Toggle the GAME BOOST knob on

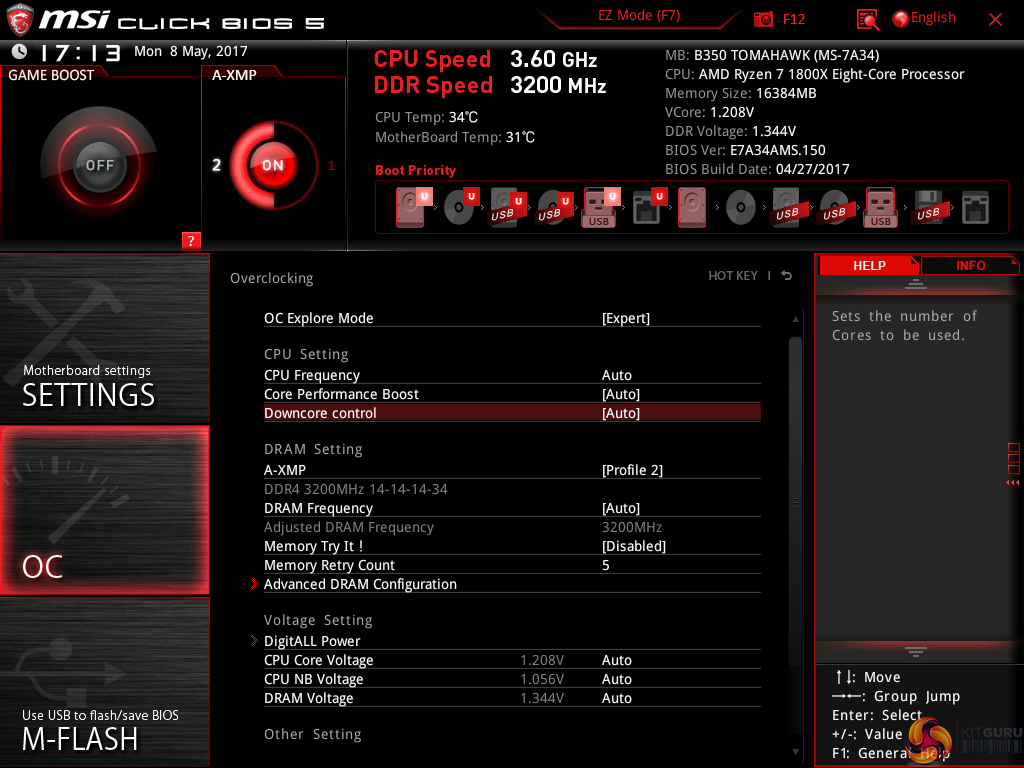point(99,165)
